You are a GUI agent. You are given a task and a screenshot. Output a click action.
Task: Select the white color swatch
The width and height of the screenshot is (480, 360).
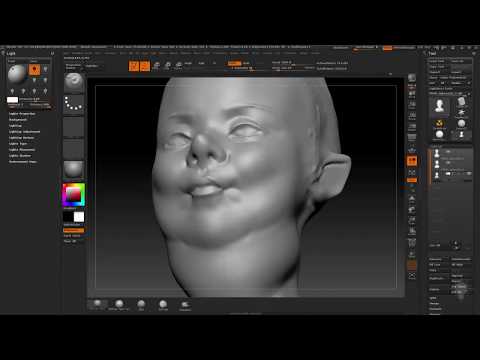[79, 217]
